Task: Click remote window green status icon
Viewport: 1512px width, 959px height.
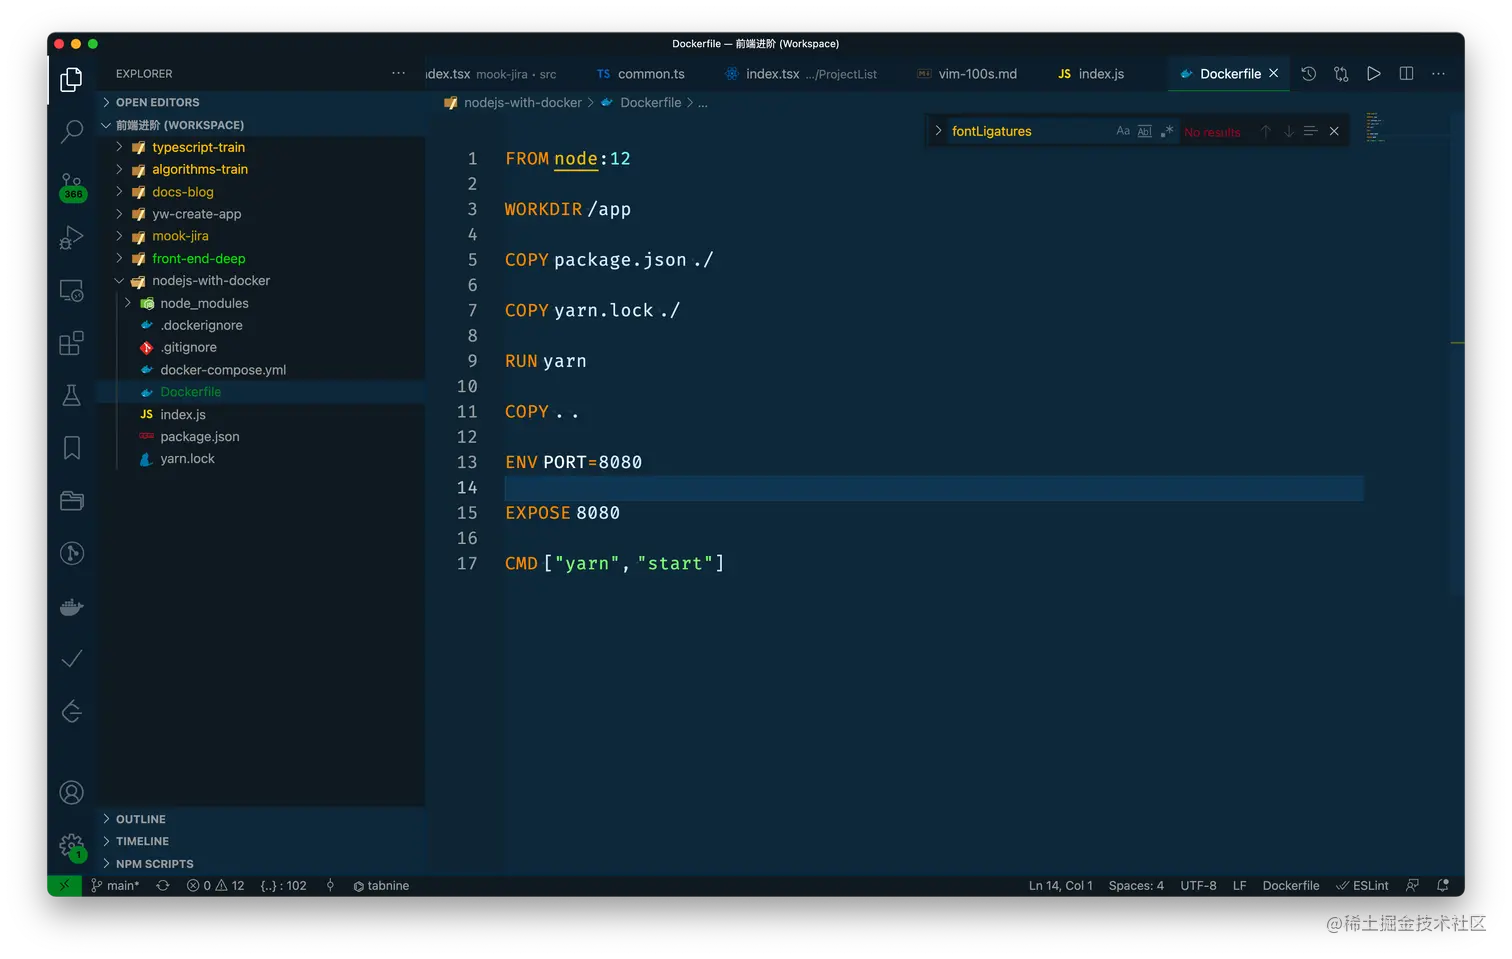Action: (64, 886)
